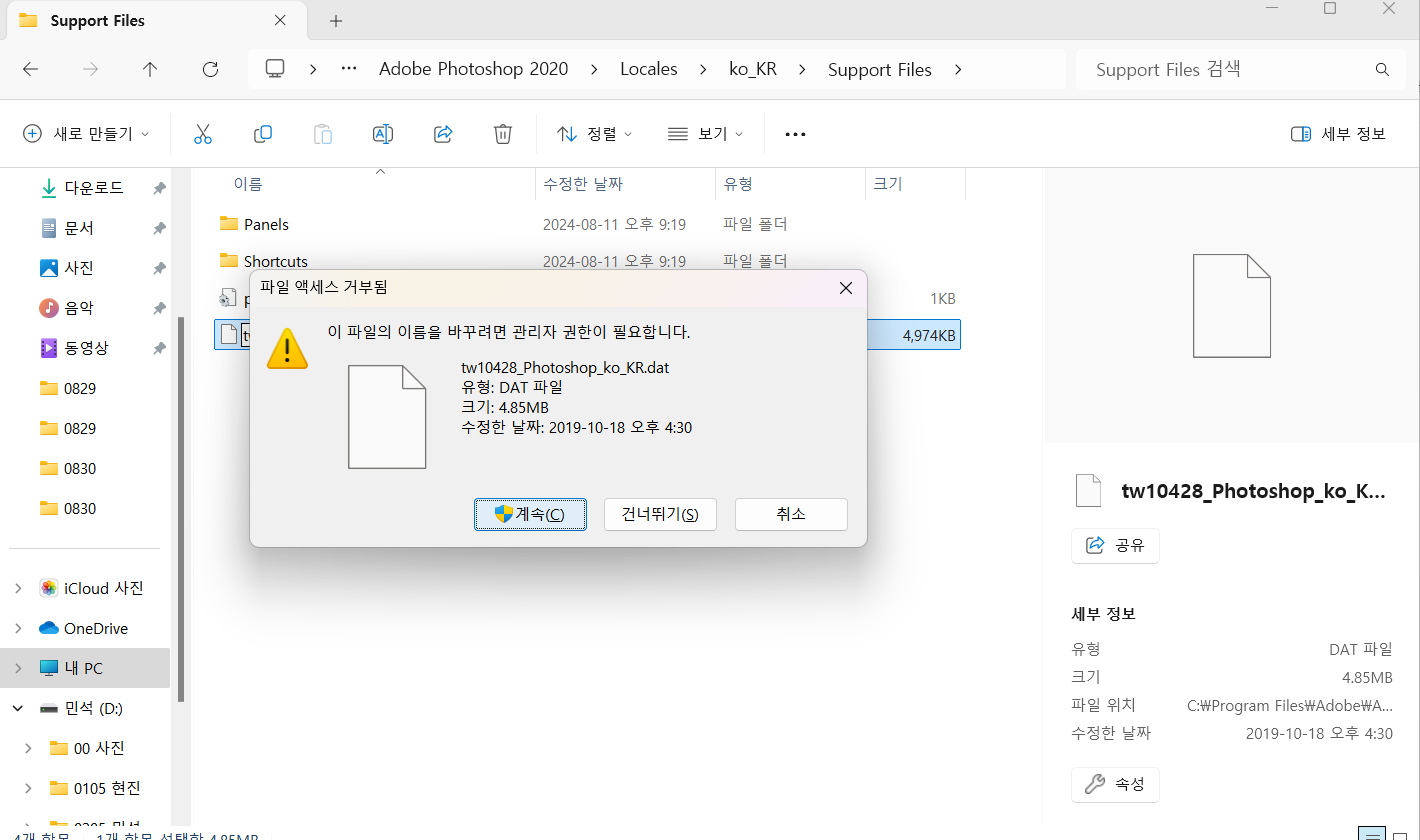Screen dimensions: 1420x840
Task: Click the Share arrow icon in toolbar
Action: coord(444,134)
